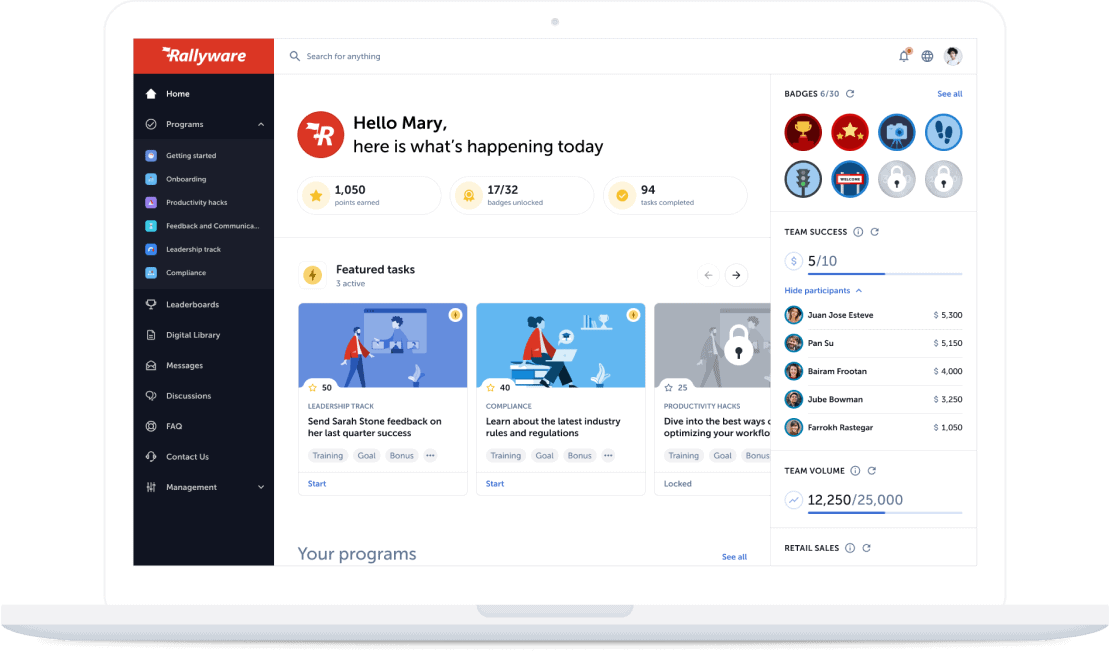The image size is (1110, 654).
Task: Click the Team Volume info icon
Action: coord(855,471)
